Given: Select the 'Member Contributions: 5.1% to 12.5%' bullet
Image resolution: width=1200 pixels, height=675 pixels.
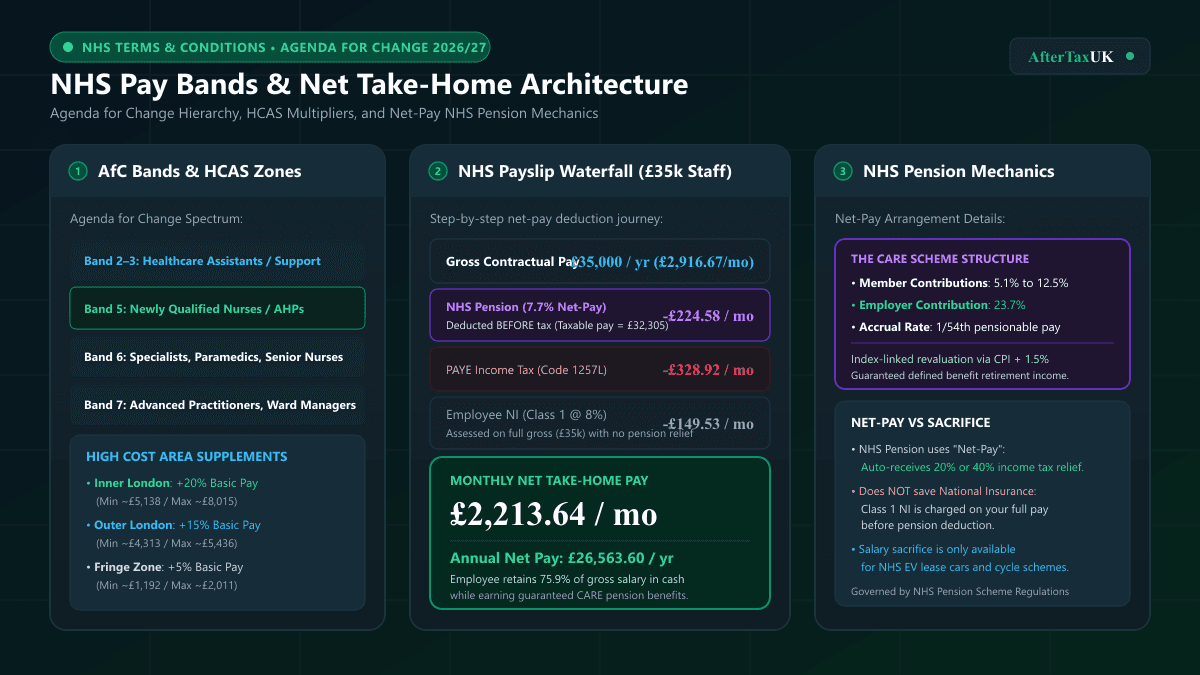Looking at the screenshot, I should (960, 283).
